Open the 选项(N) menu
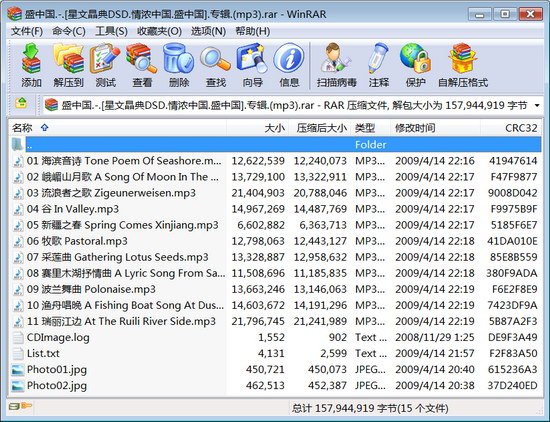 pos(208,31)
